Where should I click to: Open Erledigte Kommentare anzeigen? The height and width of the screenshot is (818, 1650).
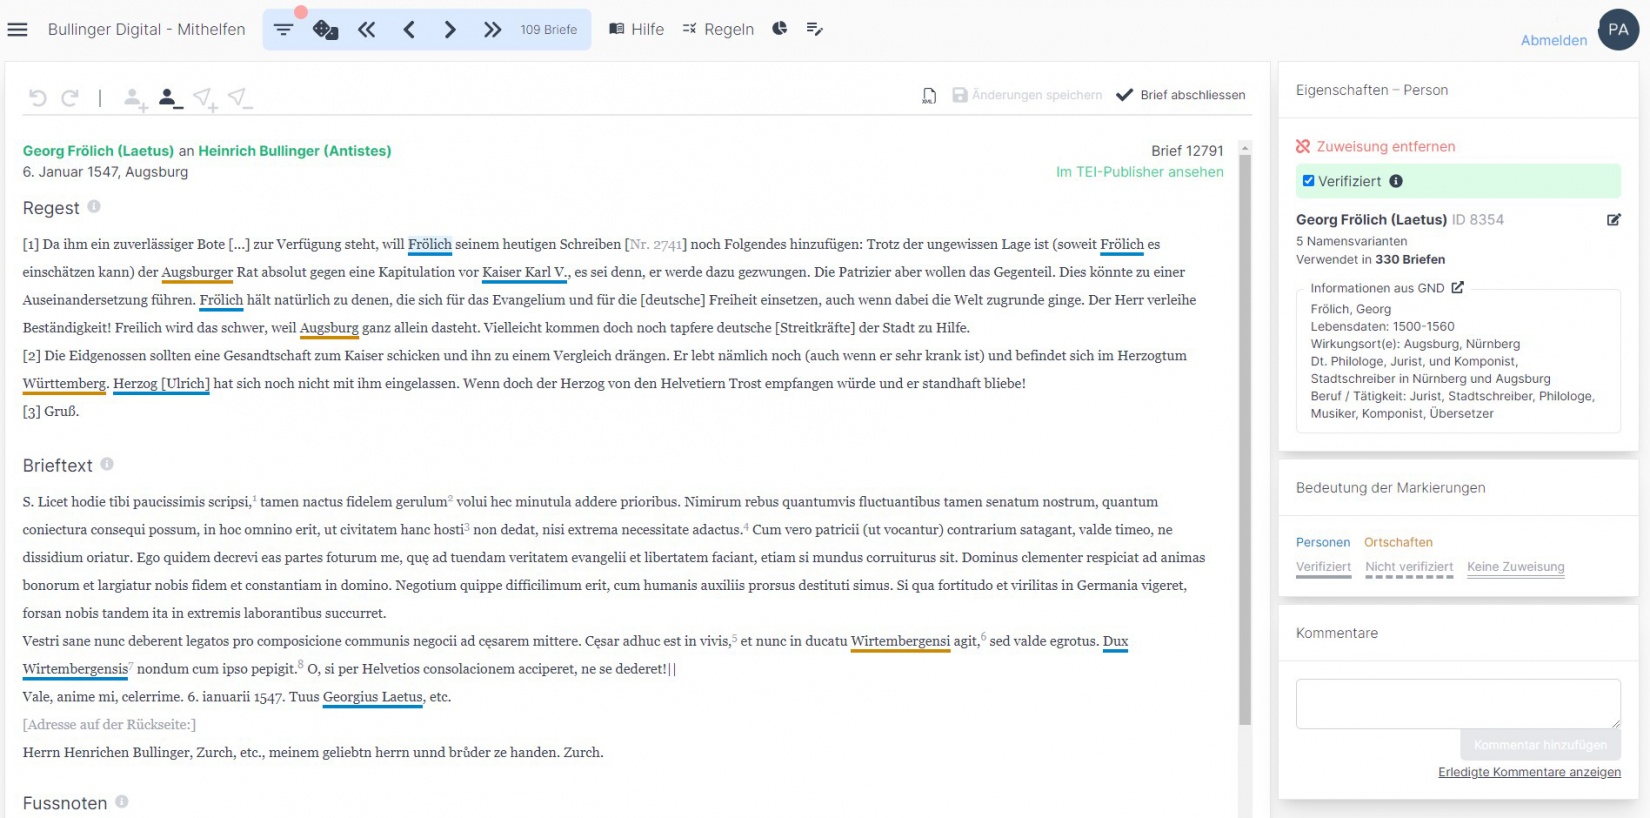coord(1529,772)
